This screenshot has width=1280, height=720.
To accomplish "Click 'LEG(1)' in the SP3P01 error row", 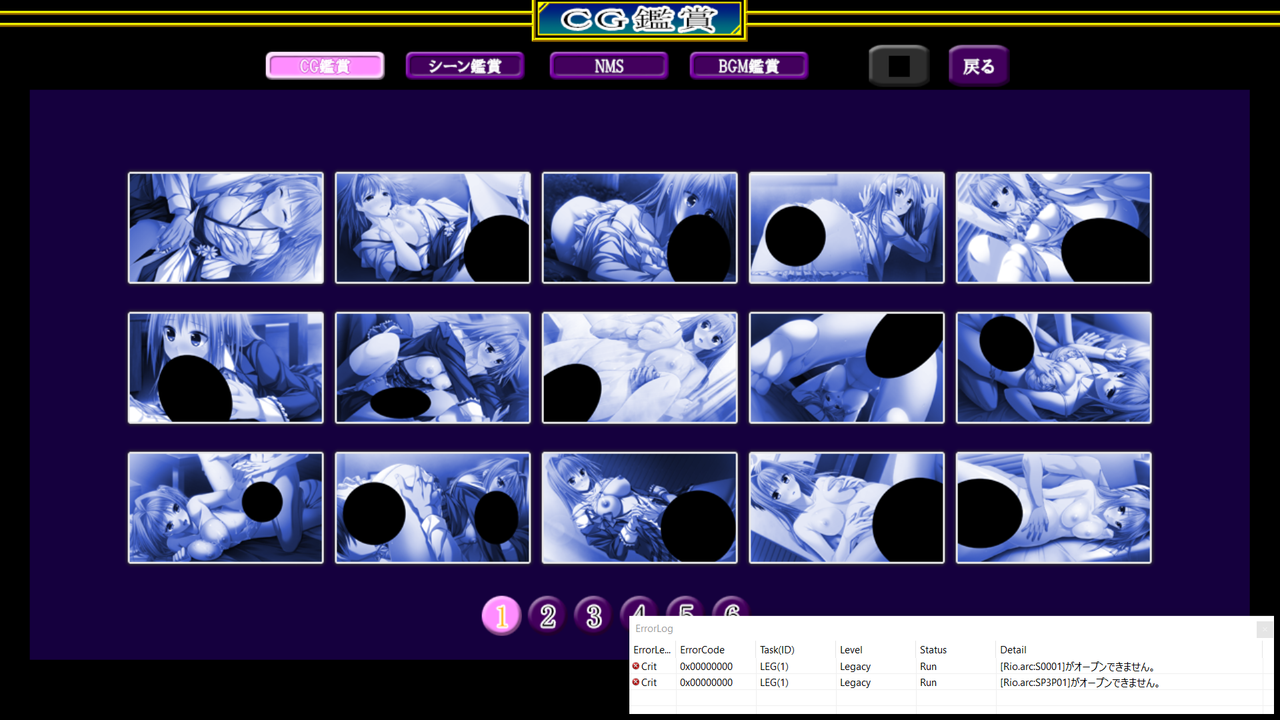I will tap(774, 682).
